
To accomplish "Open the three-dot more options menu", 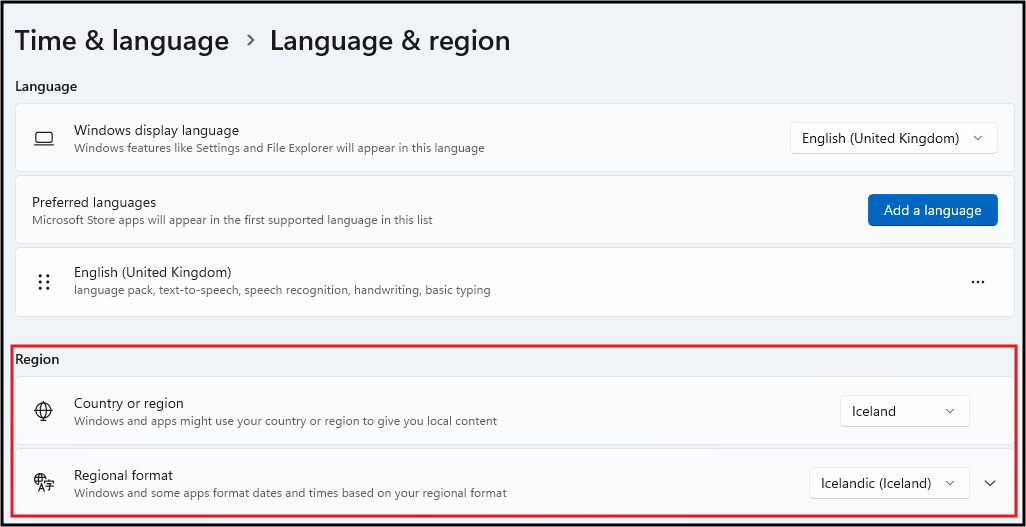I will [977, 282].
